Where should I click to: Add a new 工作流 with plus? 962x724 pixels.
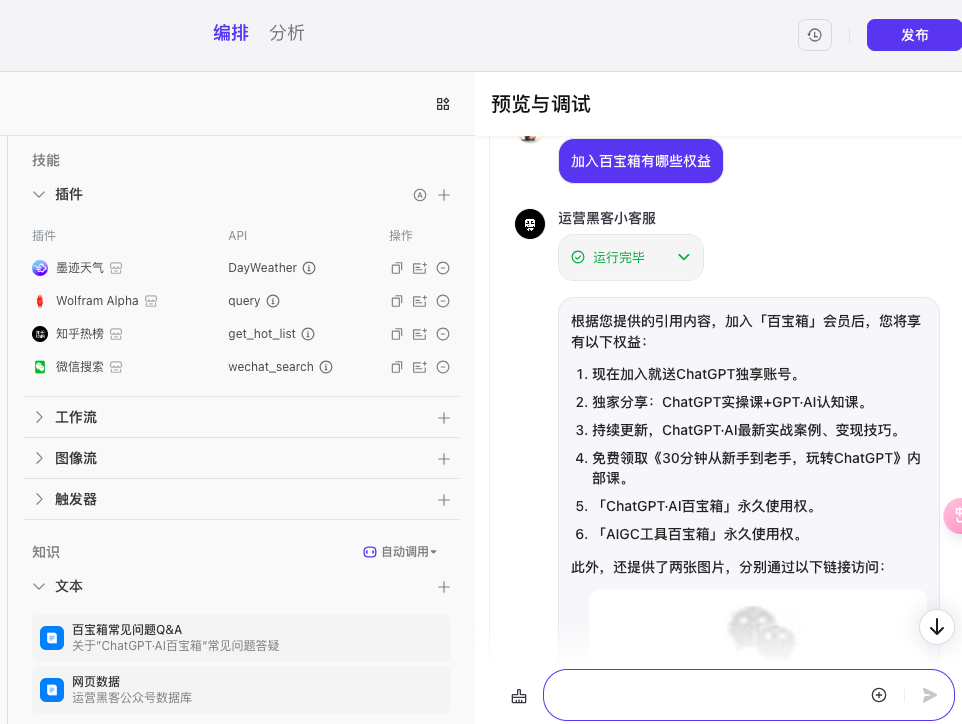pyautogui.click(x=444, y=418)
